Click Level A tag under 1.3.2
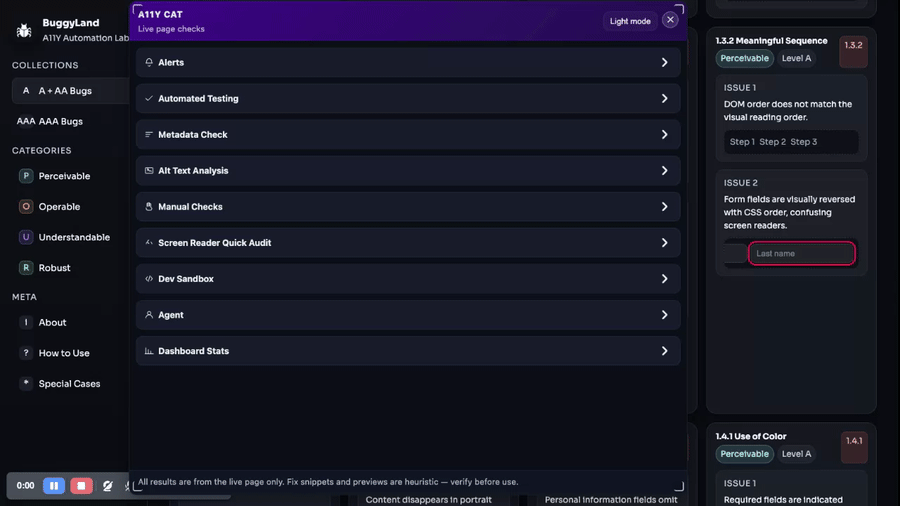900x506 pixels. click(x=796, y=58)
